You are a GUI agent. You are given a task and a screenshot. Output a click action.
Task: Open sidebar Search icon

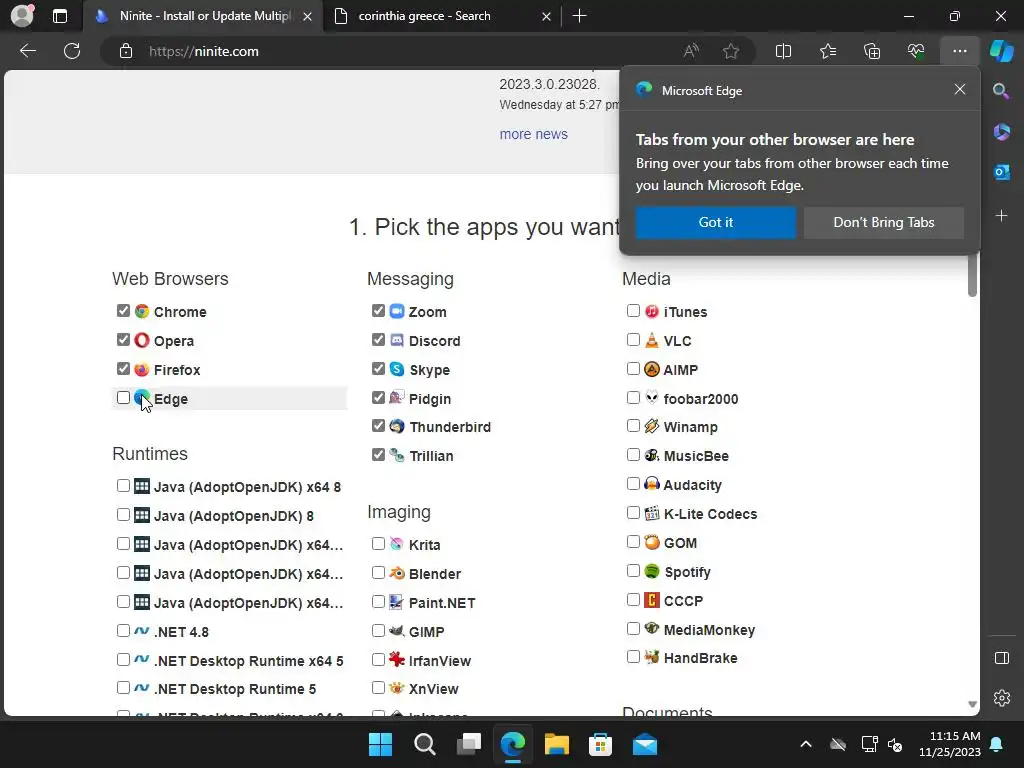tap(1001, 91)
